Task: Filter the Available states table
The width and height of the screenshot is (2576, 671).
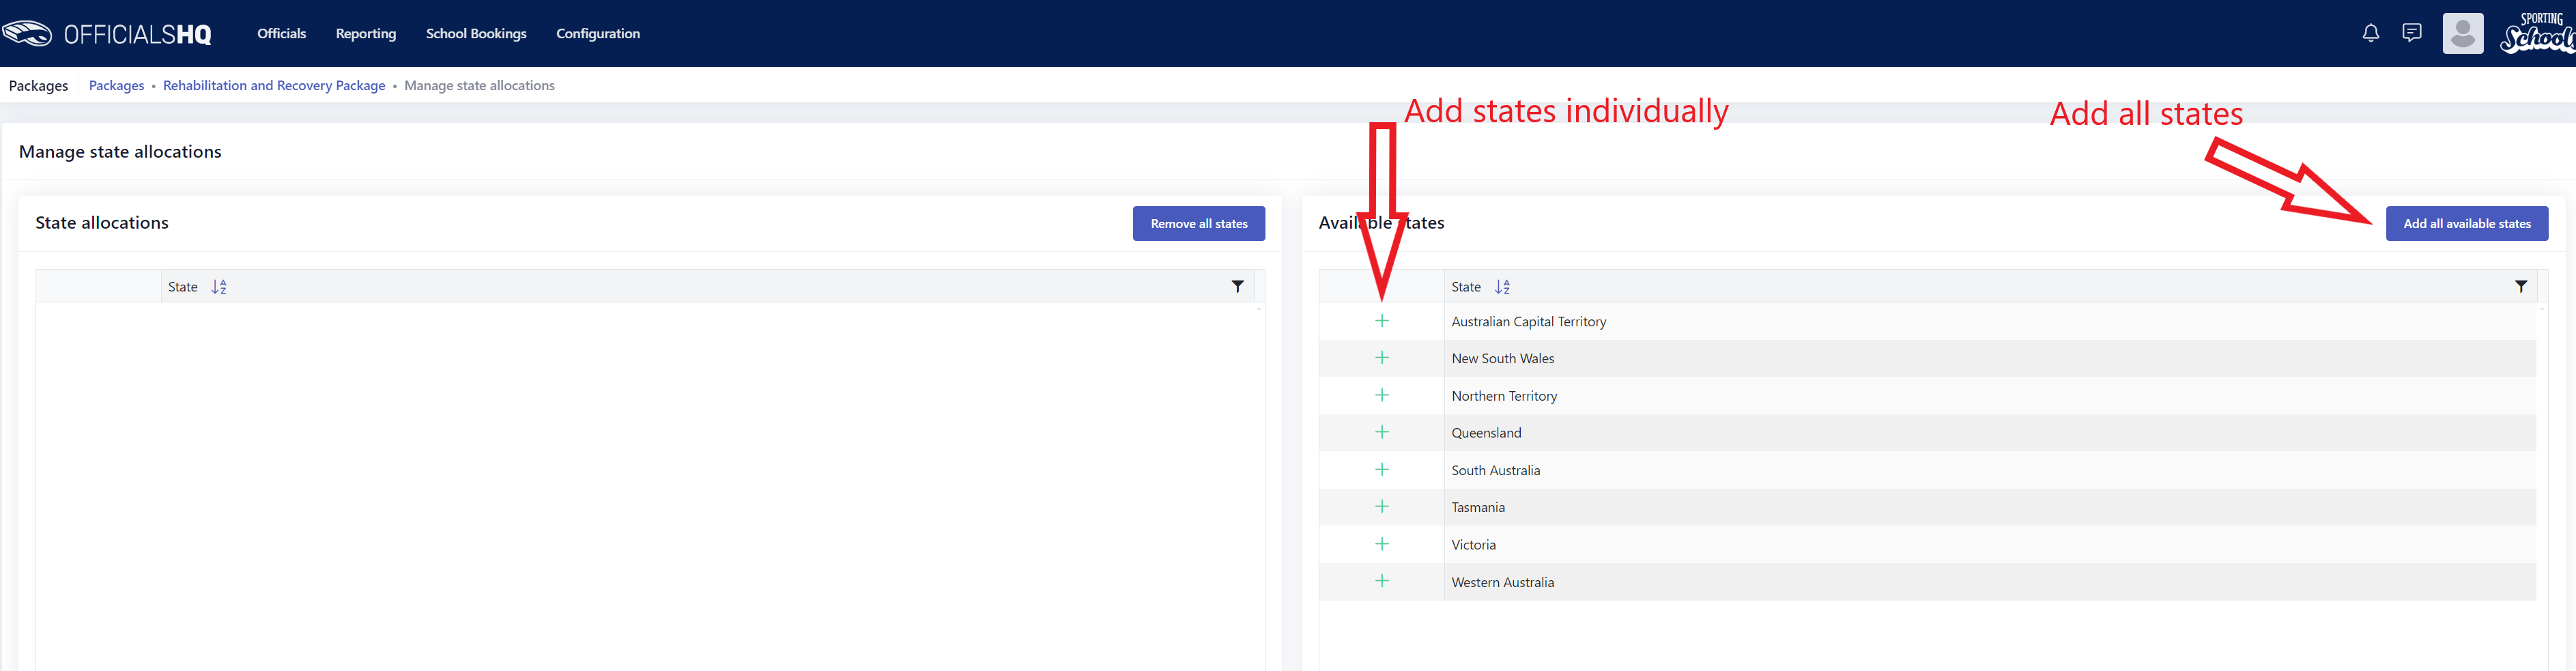Action: pyautogui.click(x=2521, y=287)
